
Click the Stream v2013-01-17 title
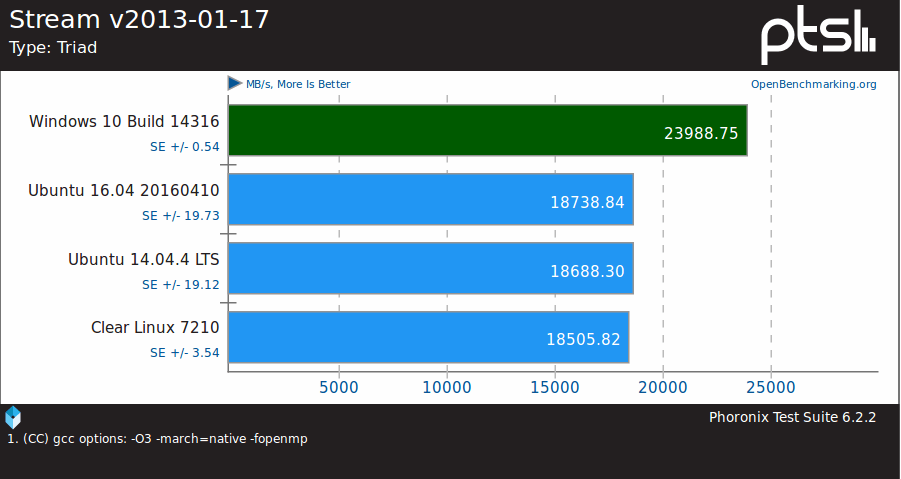tap(139, 20)
